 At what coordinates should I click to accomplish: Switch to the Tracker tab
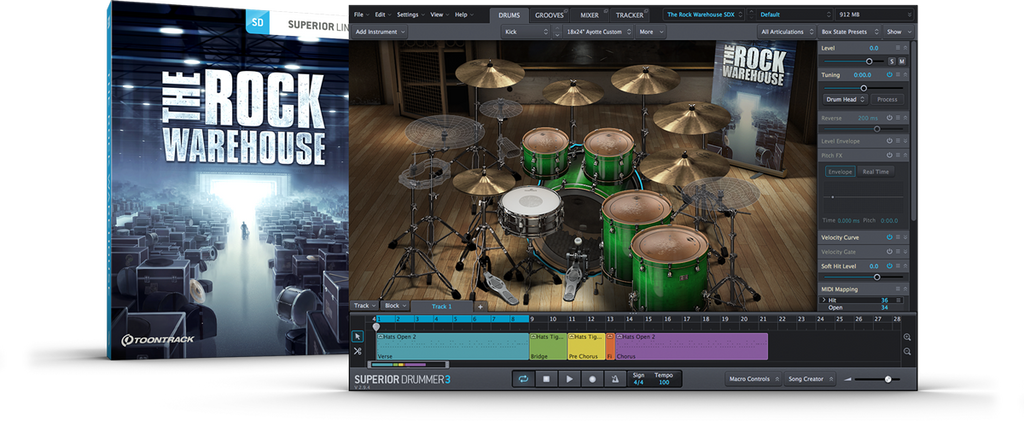pyautogui.click(x=630, y=14)
